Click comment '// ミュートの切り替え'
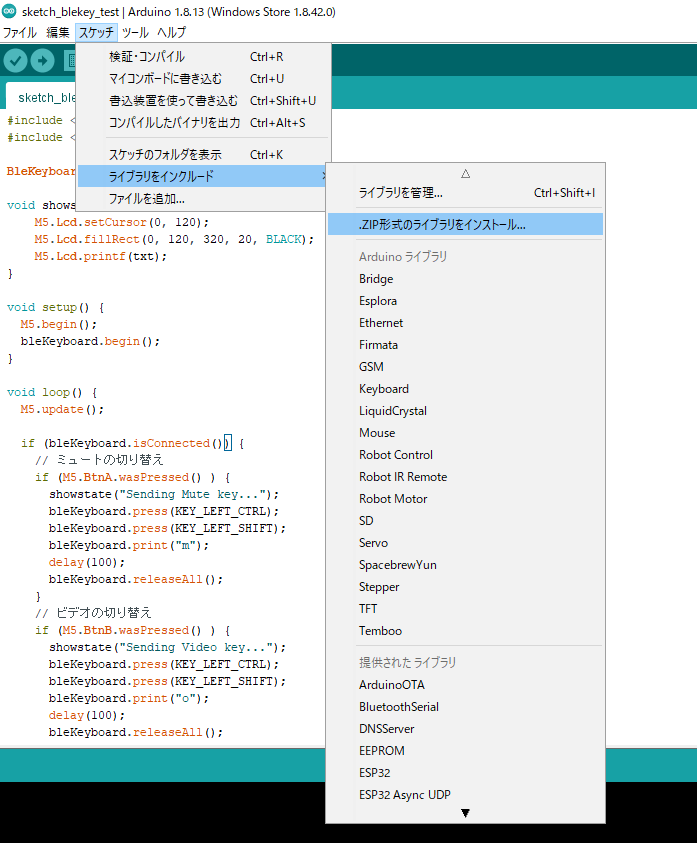 click(x=99, y=460)
